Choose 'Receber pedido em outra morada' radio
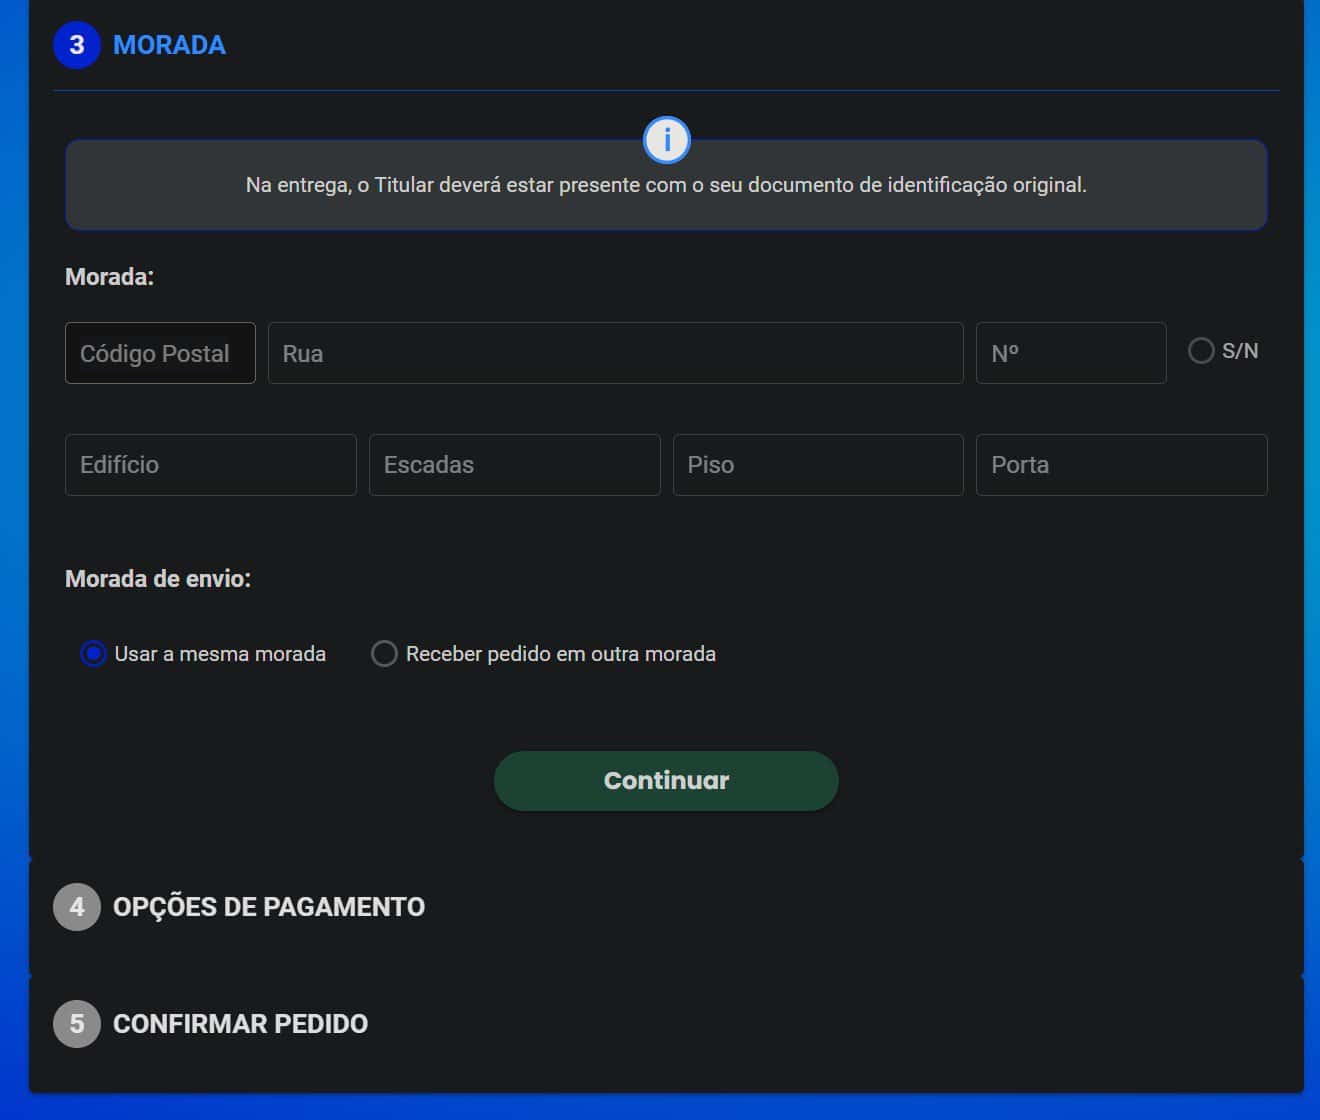This screenshot has width=1320, height=1120. click(x=384, y=654)
